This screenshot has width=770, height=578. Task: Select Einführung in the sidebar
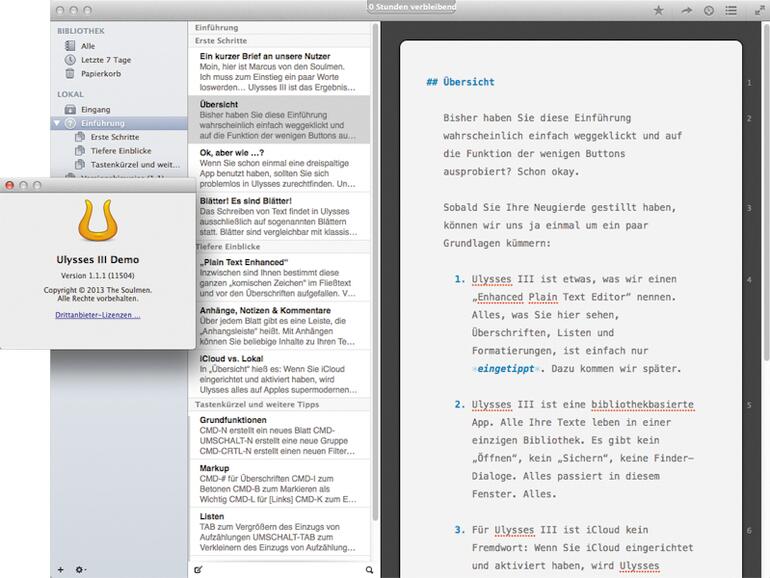(119, 123)
